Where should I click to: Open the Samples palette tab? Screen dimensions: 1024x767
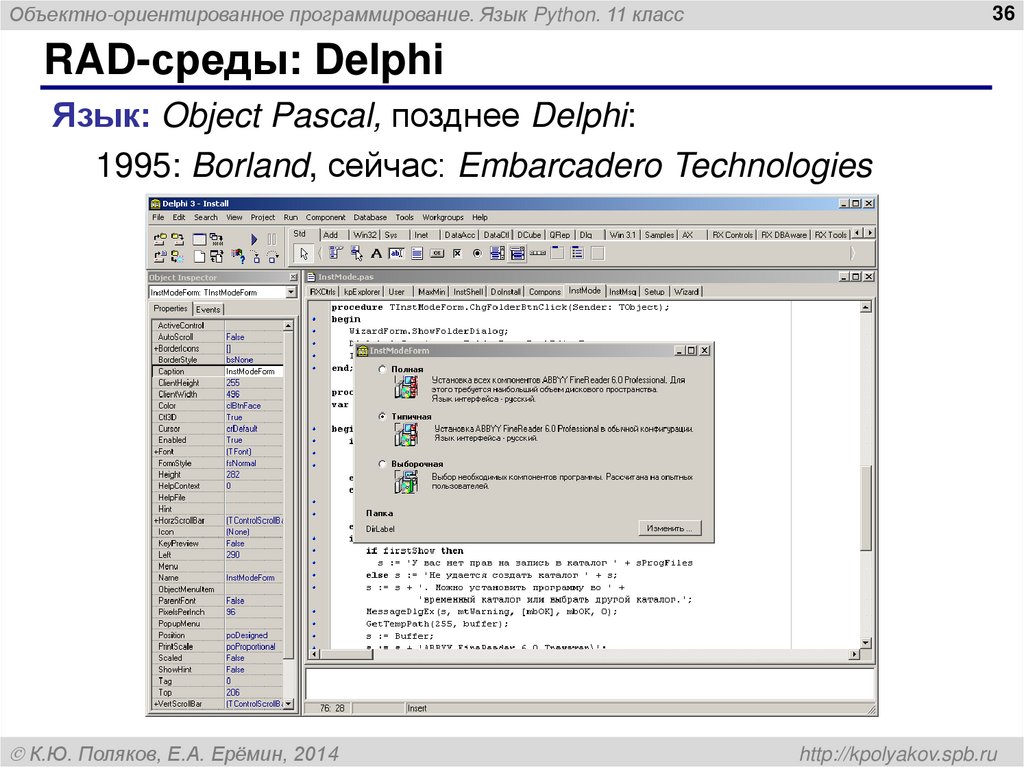659,235
